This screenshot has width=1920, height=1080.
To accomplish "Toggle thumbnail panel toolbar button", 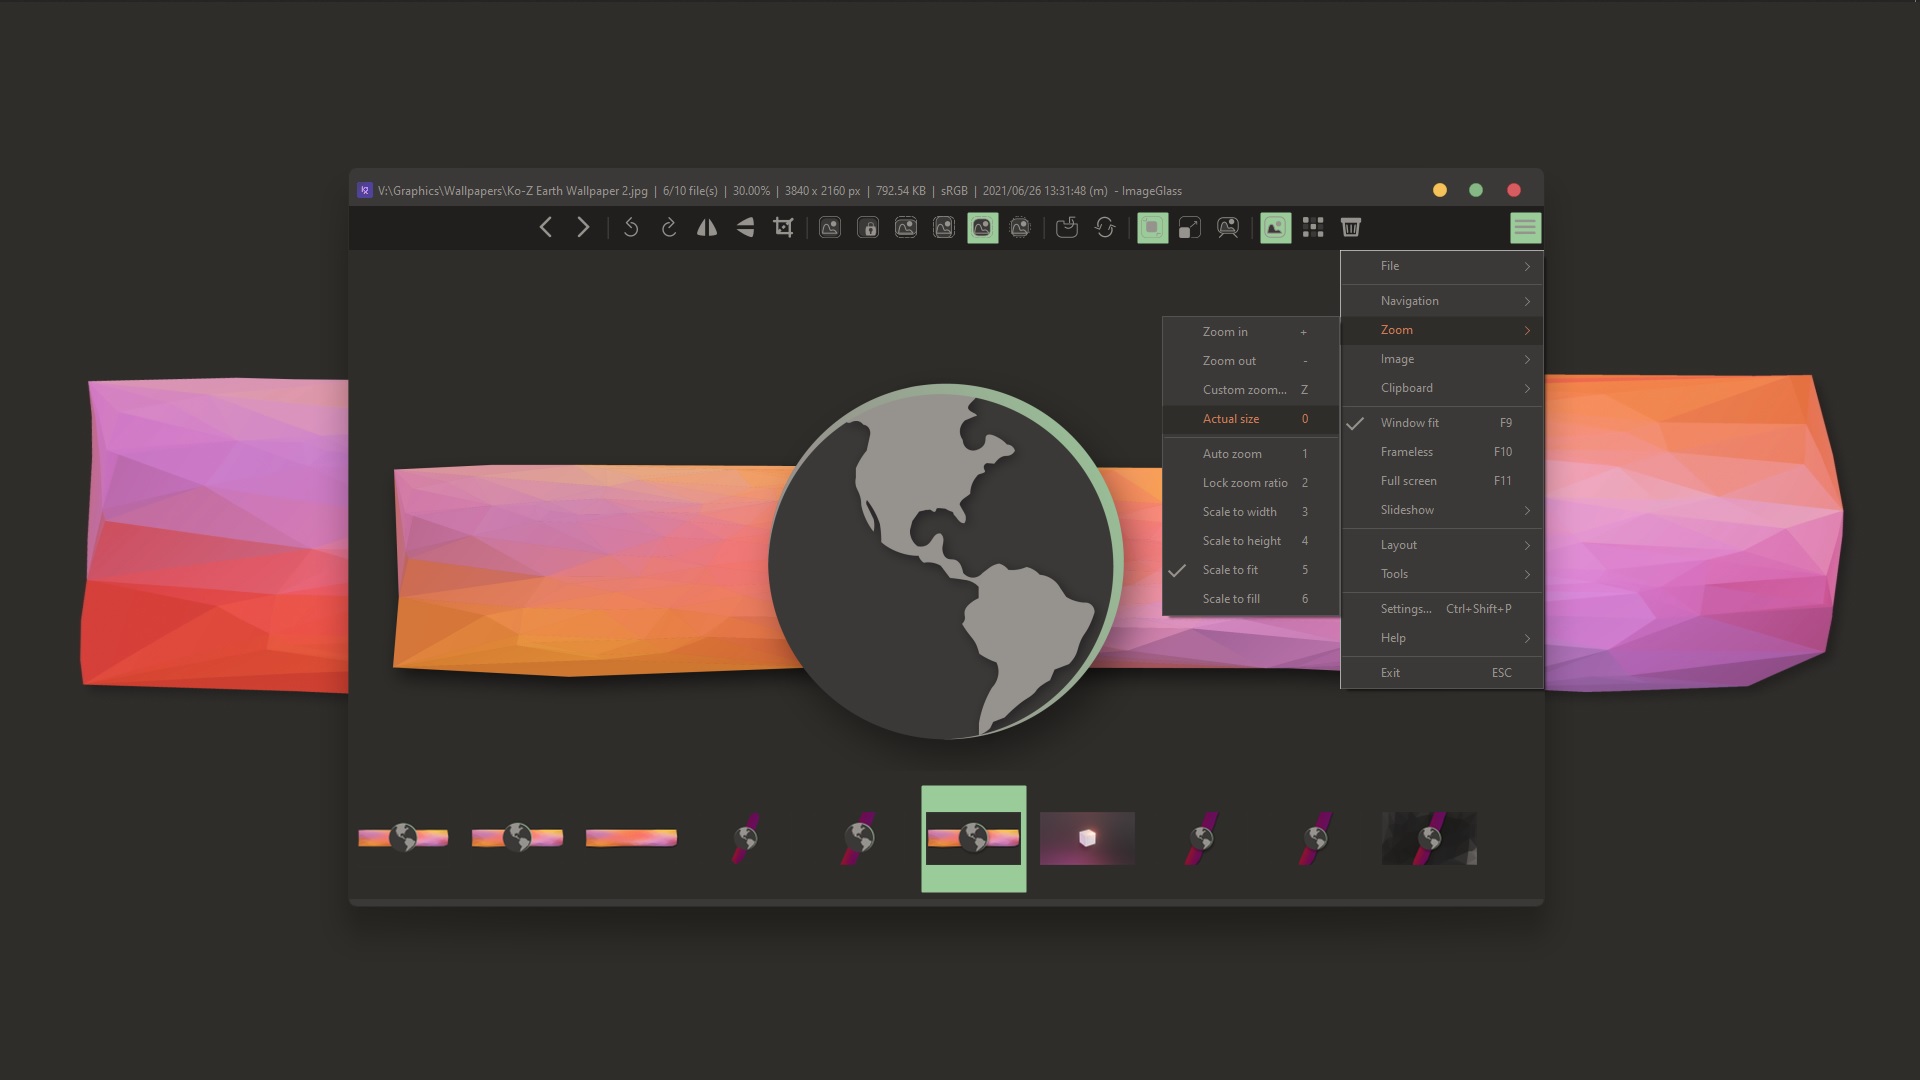I will [1275, 228].
